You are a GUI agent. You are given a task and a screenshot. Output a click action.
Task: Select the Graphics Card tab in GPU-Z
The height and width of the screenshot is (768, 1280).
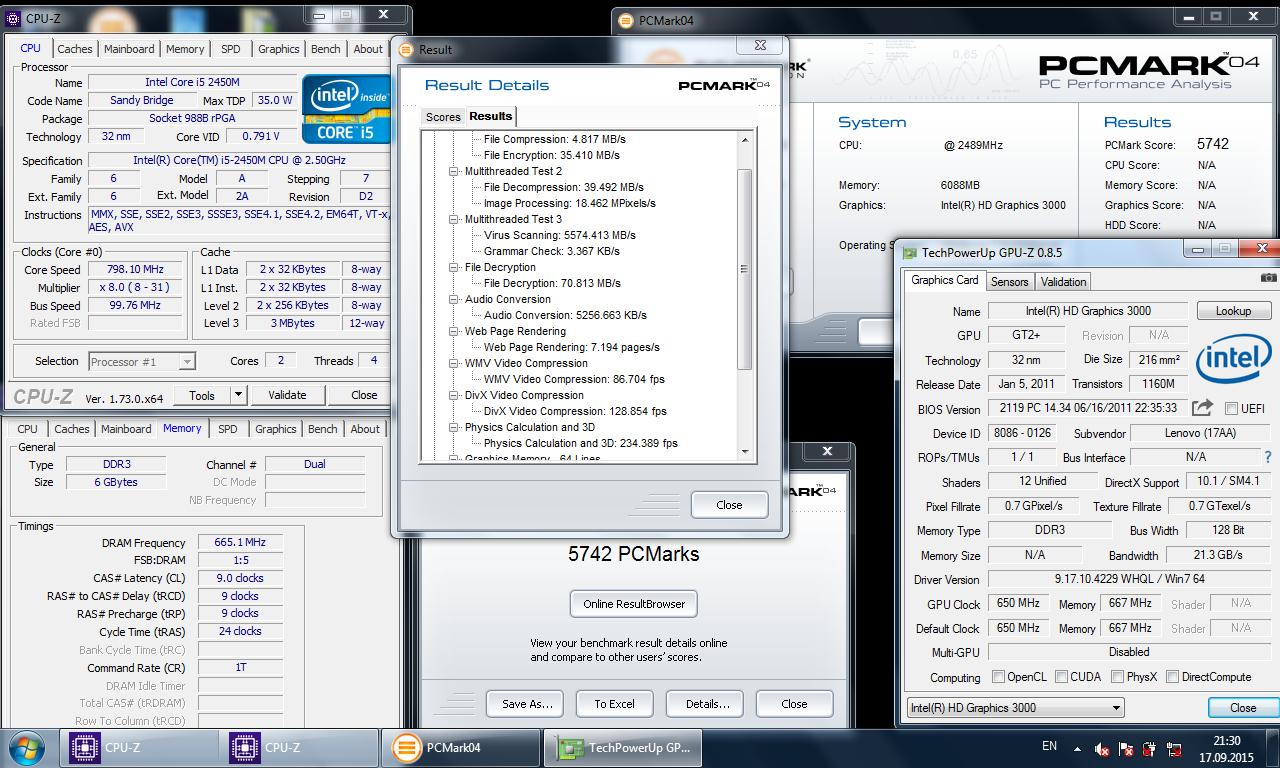(945, 280)
